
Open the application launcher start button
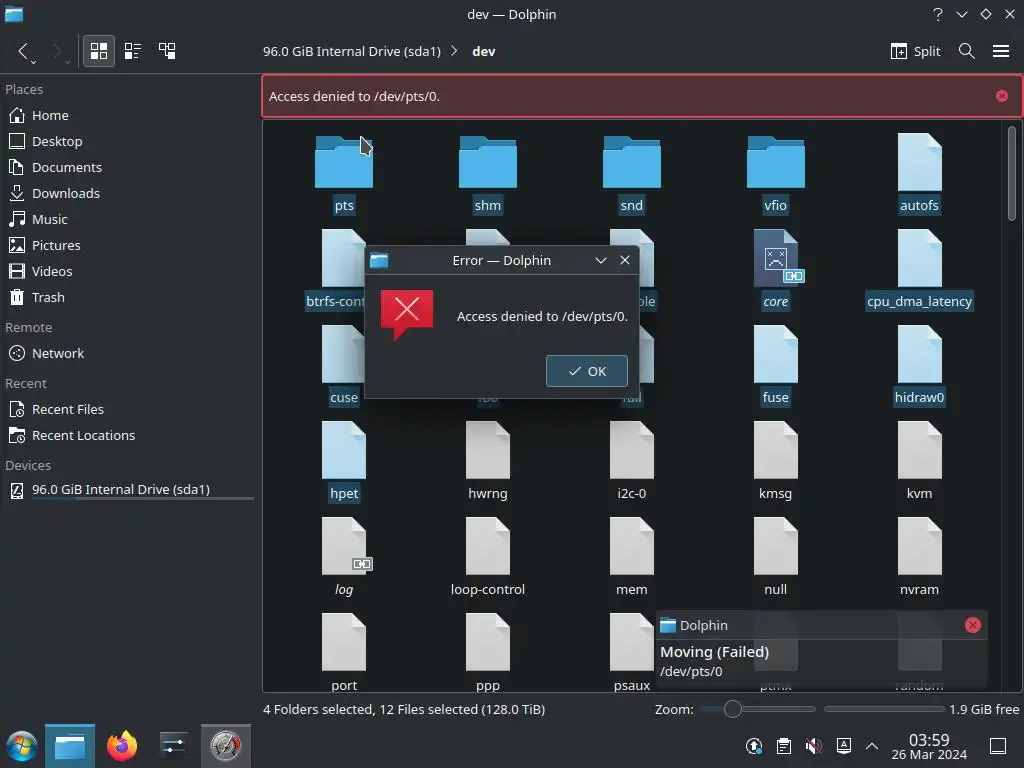click(x=21, y=746)
